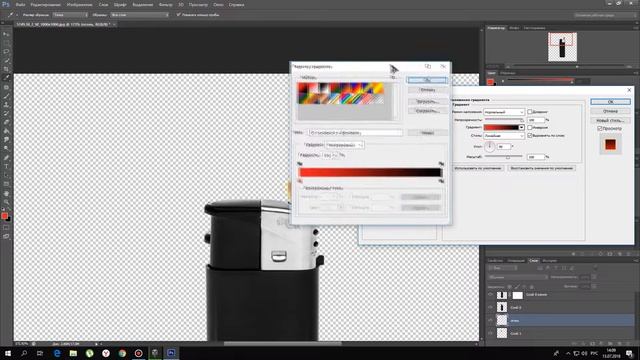This screenshot has width=640, height=360.
Task: Select the Brush tool
Action: pyautogui.click(x=6, y=96)
